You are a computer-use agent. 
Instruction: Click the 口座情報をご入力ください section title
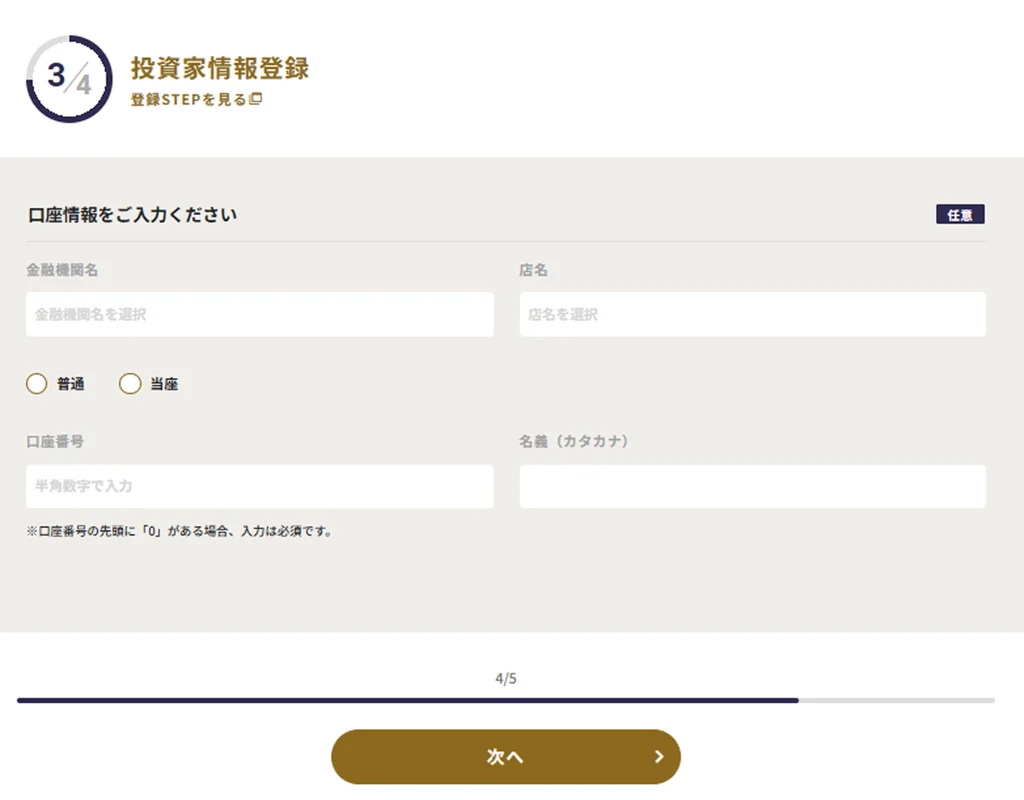(132, 214)
